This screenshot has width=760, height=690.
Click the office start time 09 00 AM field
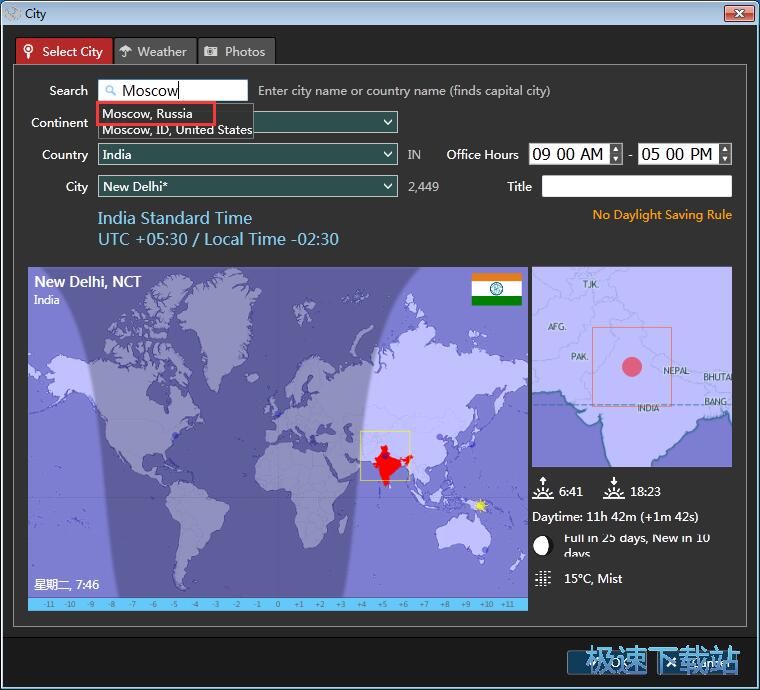pyautogui.click(x=569, y=155)
